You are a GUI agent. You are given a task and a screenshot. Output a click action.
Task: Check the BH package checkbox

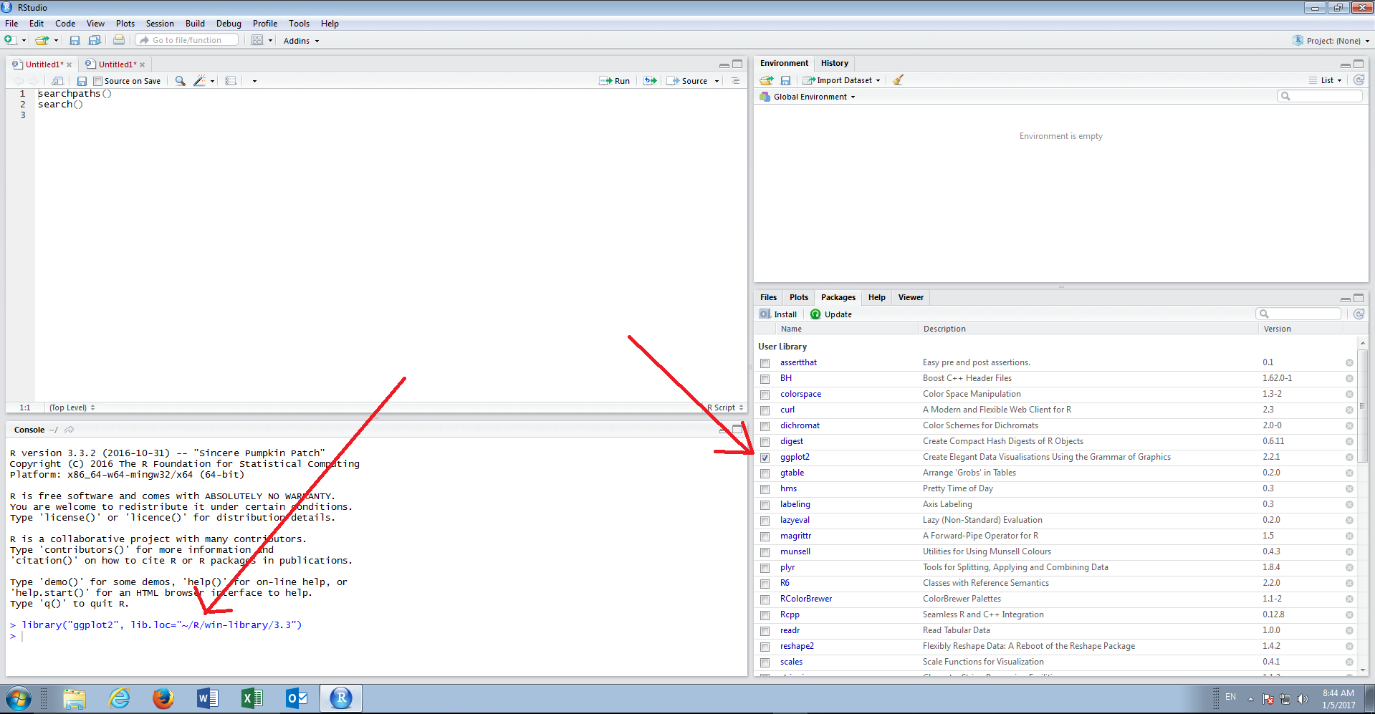(765, 379)
